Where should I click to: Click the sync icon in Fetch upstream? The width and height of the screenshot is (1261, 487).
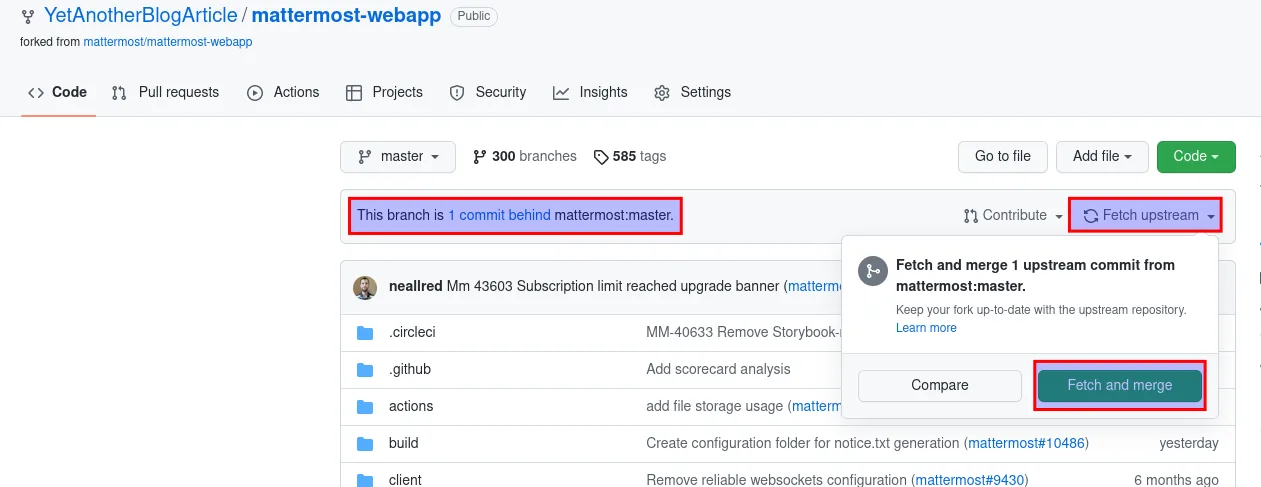pos(1091,215)
